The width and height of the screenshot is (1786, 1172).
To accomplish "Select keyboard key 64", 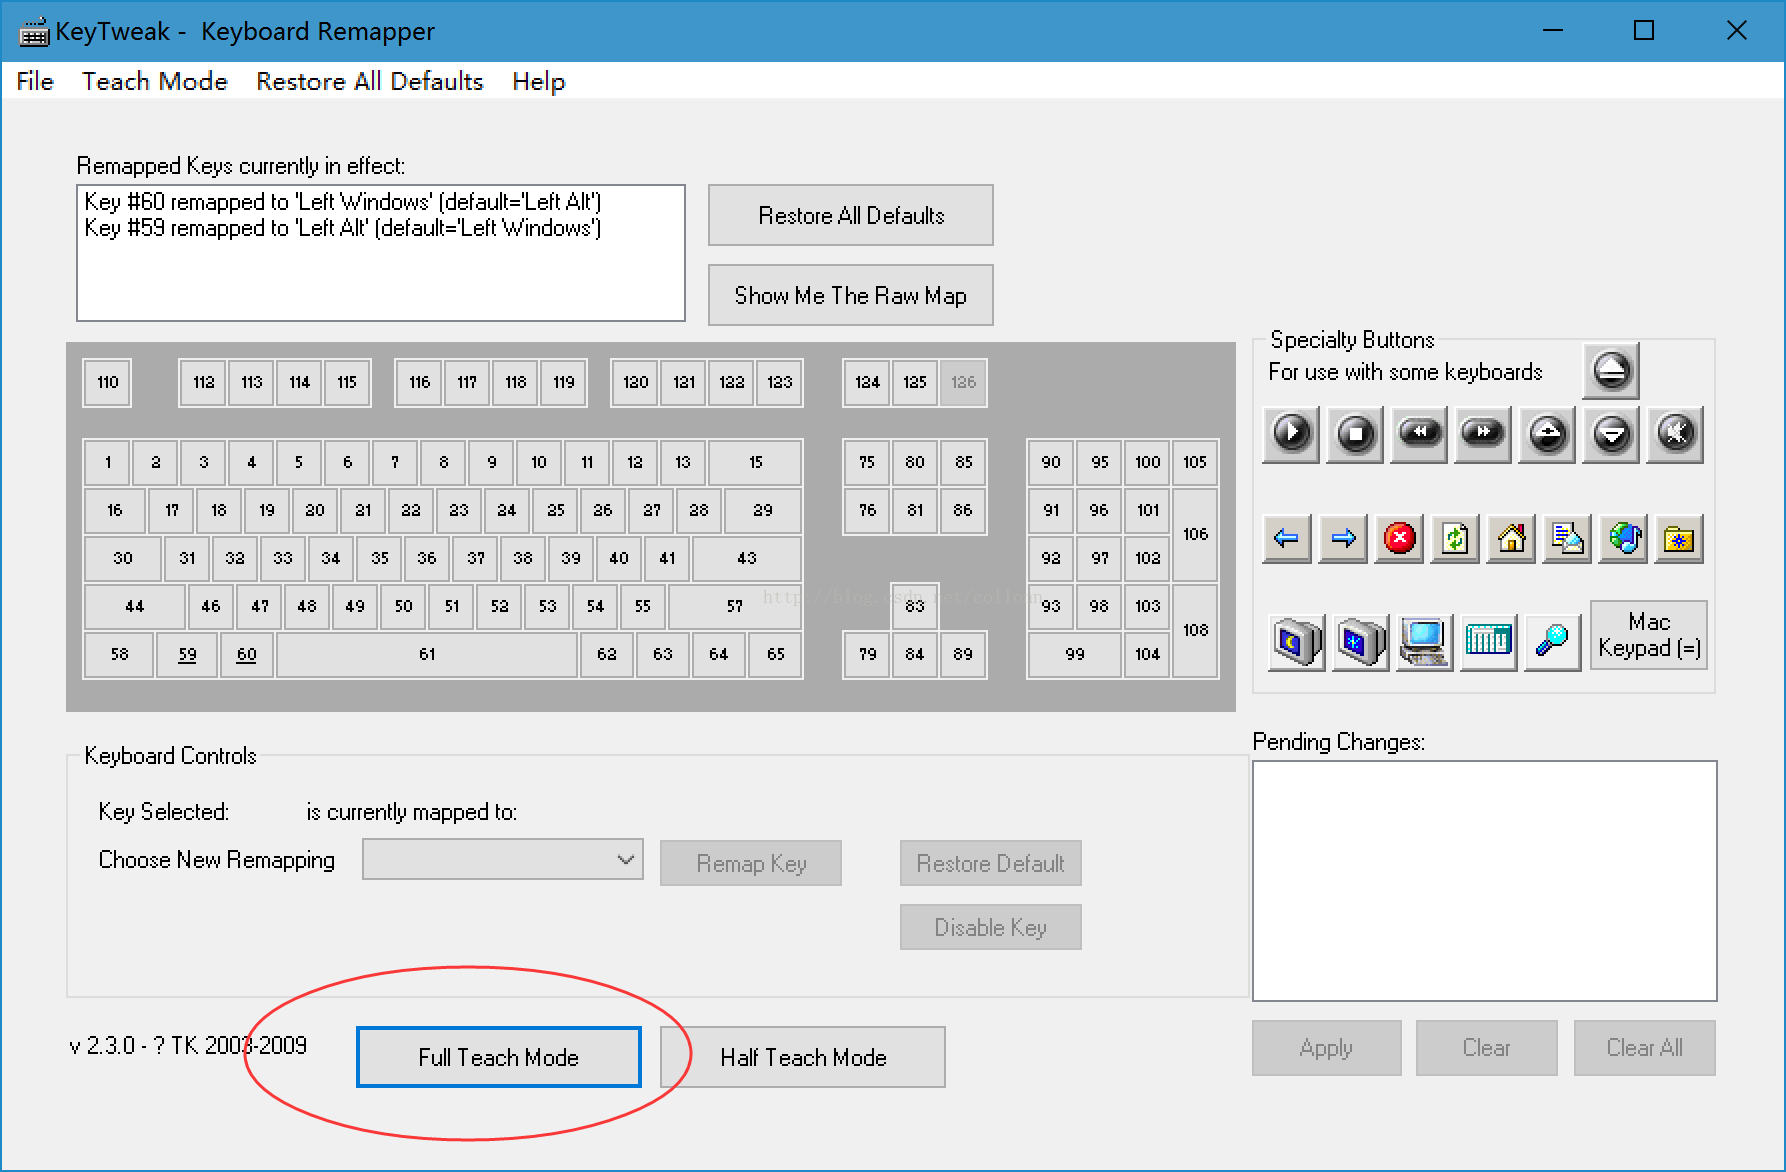I will 719,654.
